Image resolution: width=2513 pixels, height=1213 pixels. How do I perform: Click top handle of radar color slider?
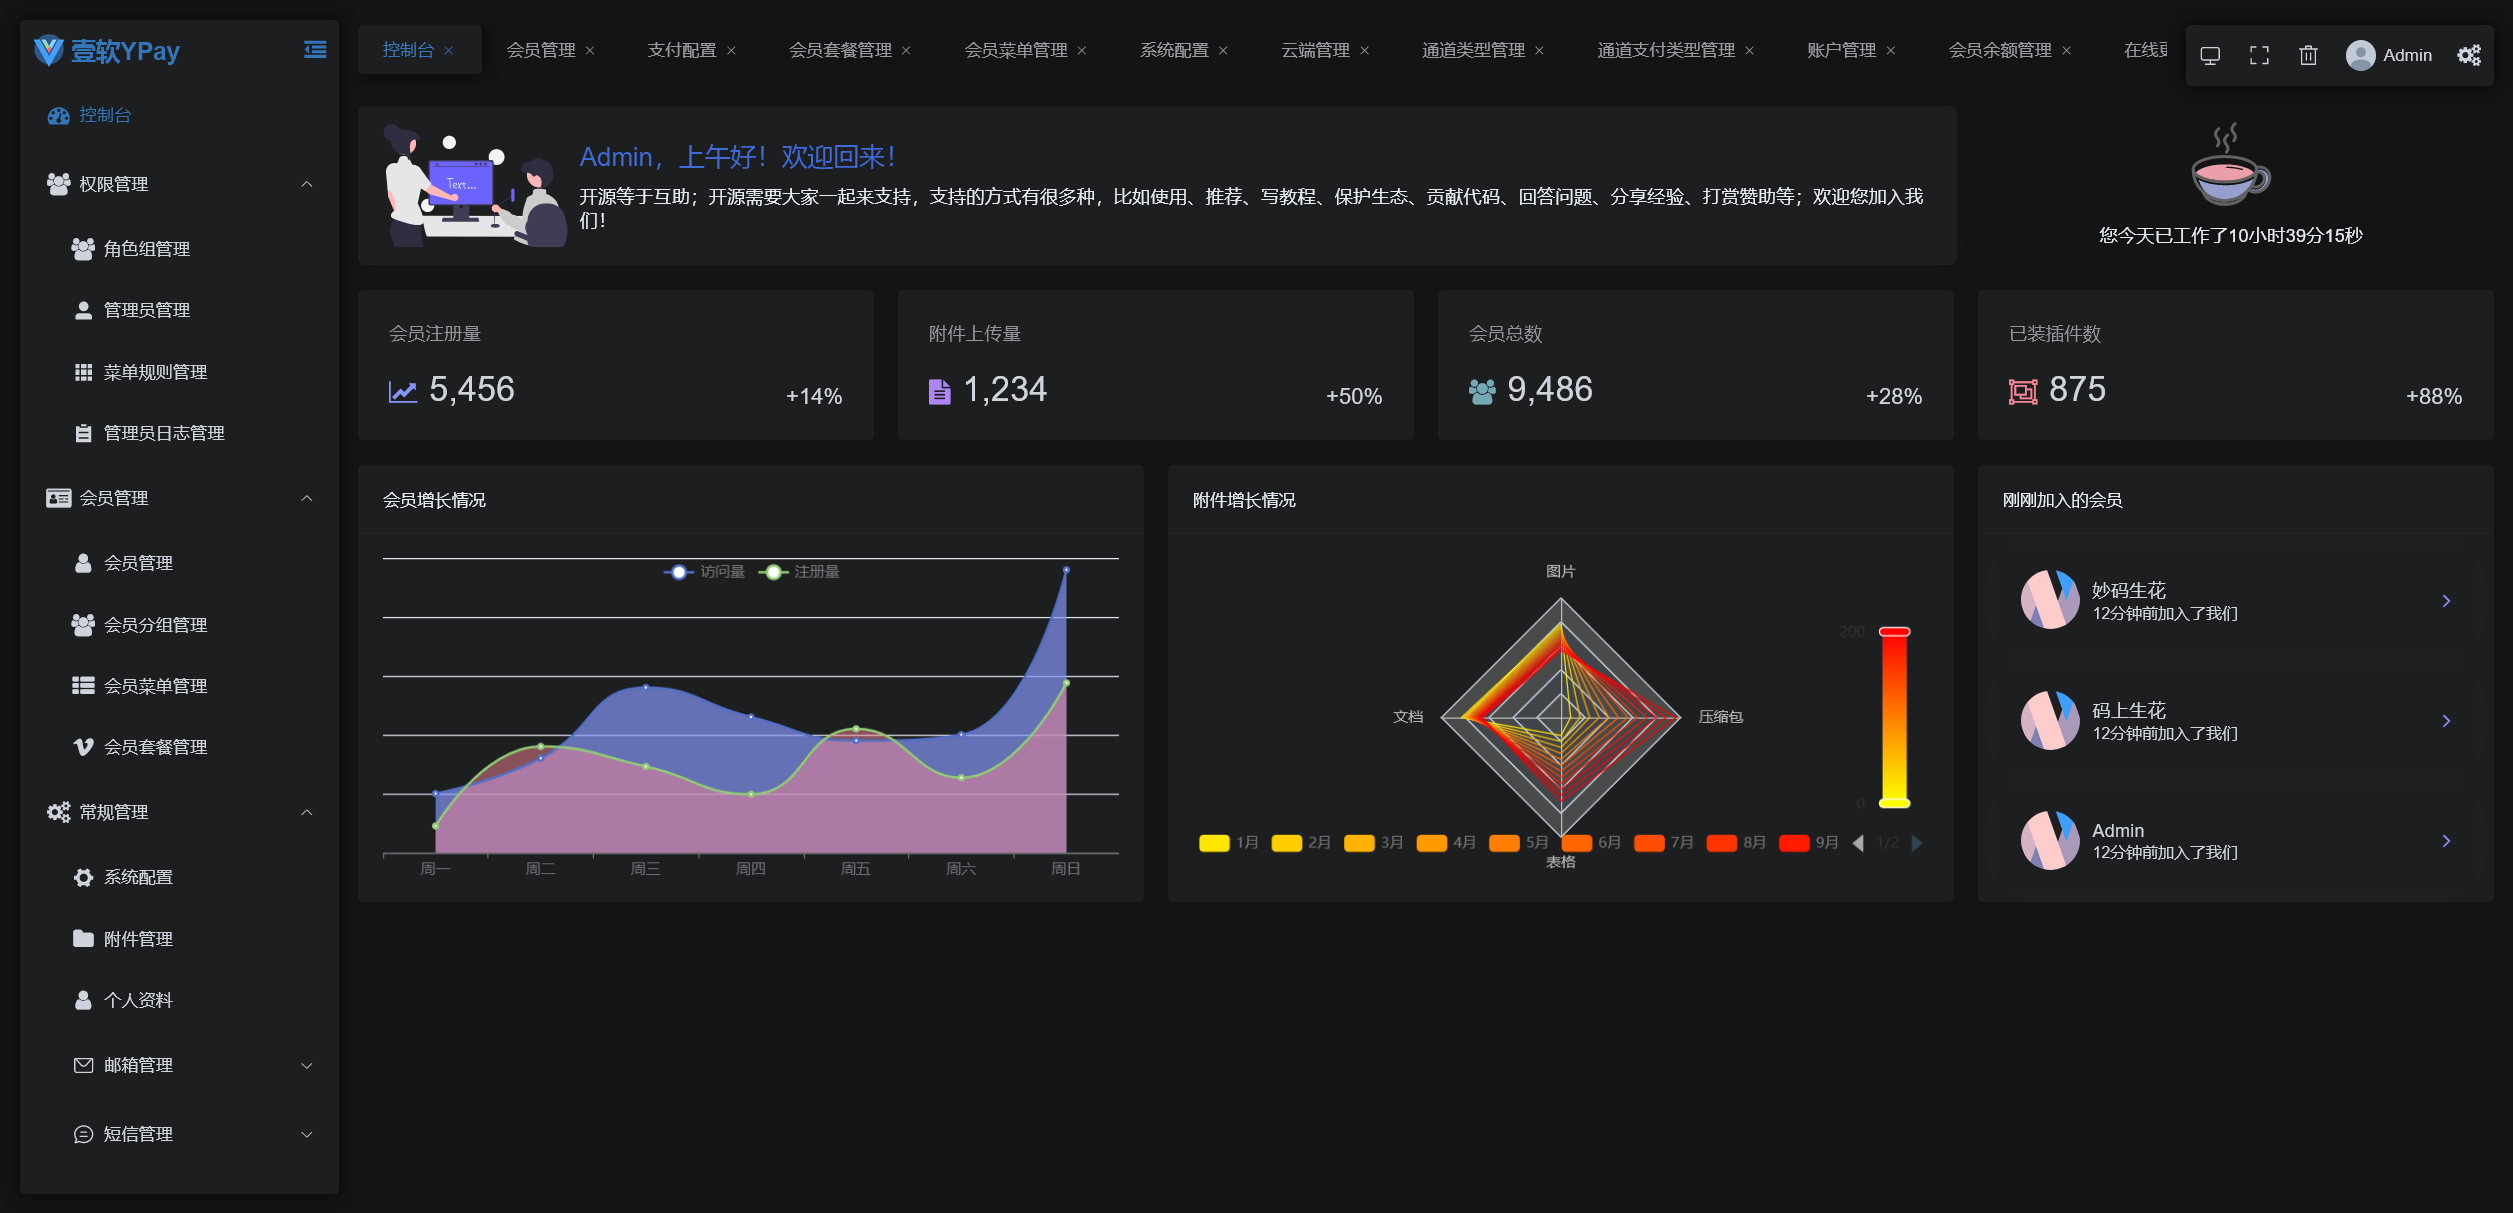(1894, 632)
